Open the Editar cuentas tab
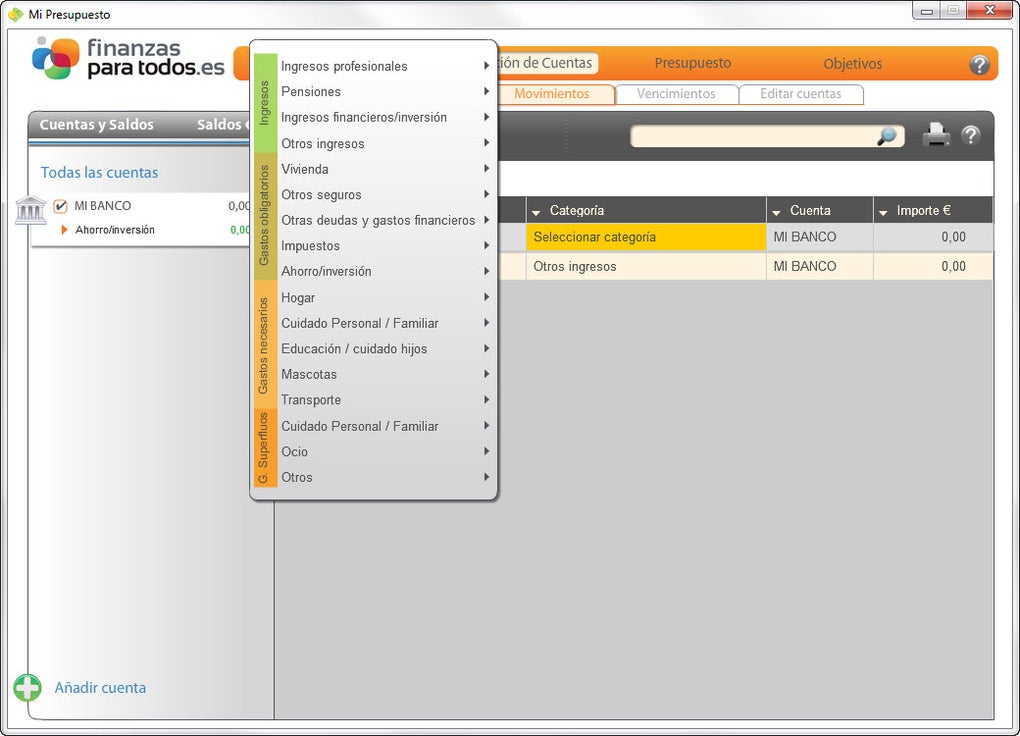This screenshot has height=736, width=1020. click(x=801, y=94)
